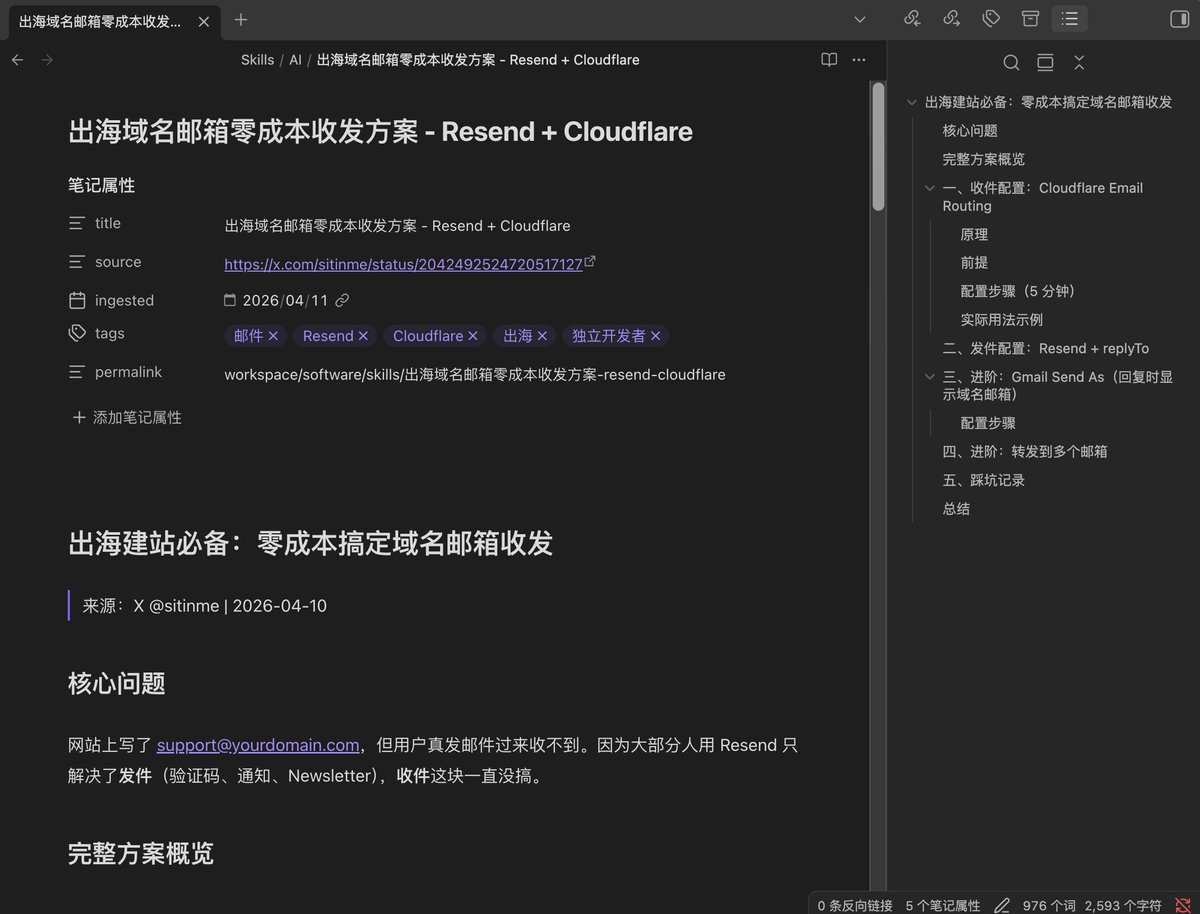Select the outgoing links icon
Viewport: 1200px width, 914px height.
[952, 18]
